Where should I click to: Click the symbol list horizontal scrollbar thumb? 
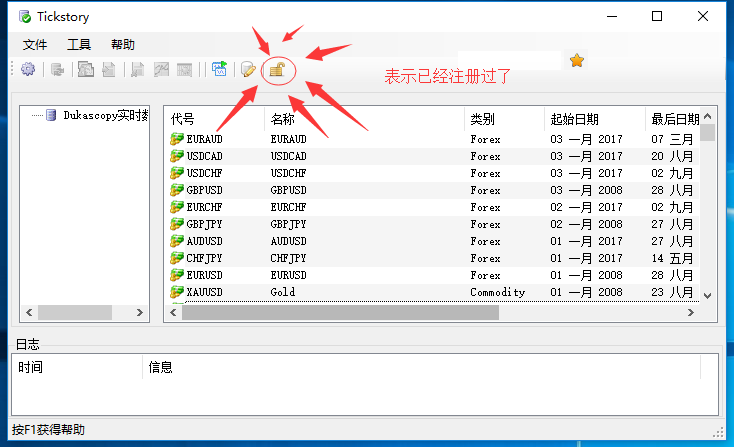click(340, 312)
